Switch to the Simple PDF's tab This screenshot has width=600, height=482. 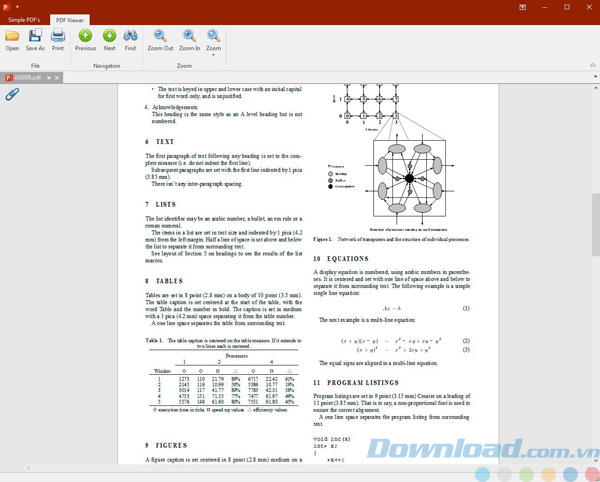(x=24, y=20)
